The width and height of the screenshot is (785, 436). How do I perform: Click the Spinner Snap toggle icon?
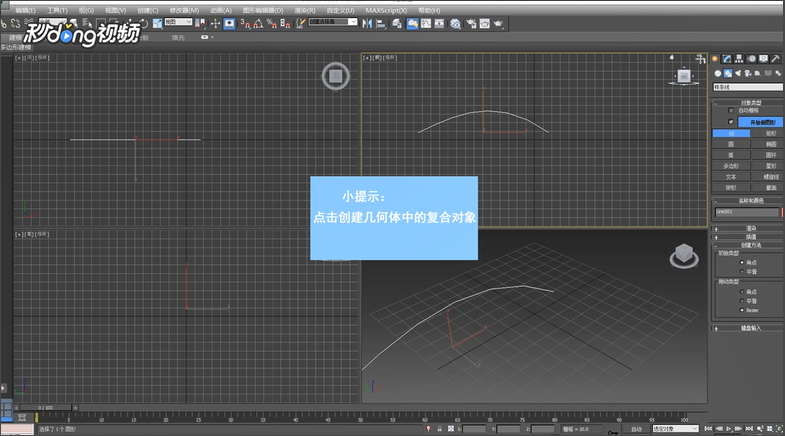pyautogui.click(x=285, y=23)
